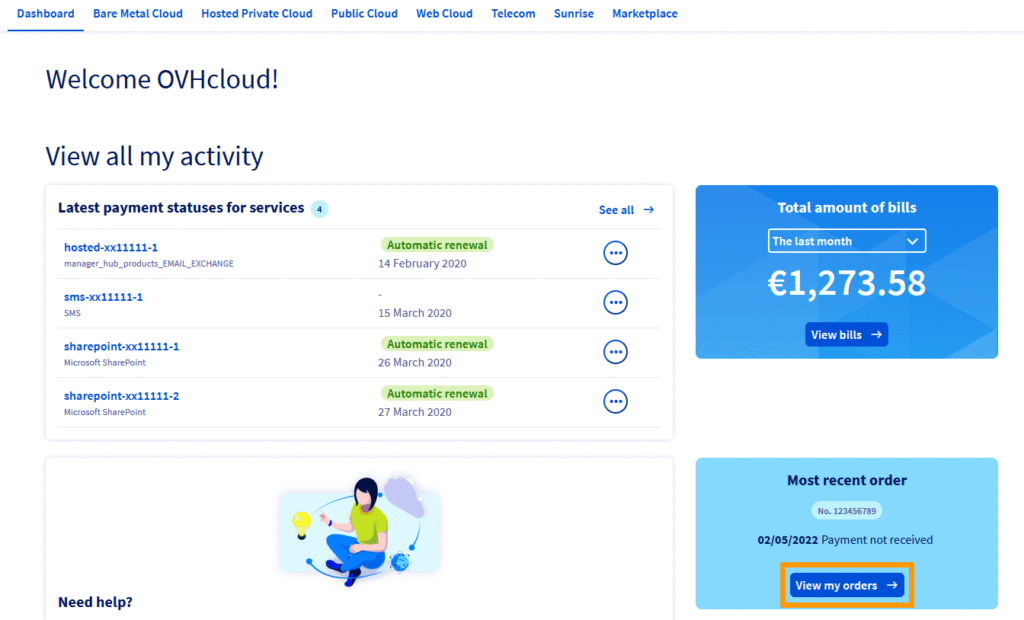Open the sharepoint-xx11111-1 service link
The image size is (1024, 620).
pos(121,346)
